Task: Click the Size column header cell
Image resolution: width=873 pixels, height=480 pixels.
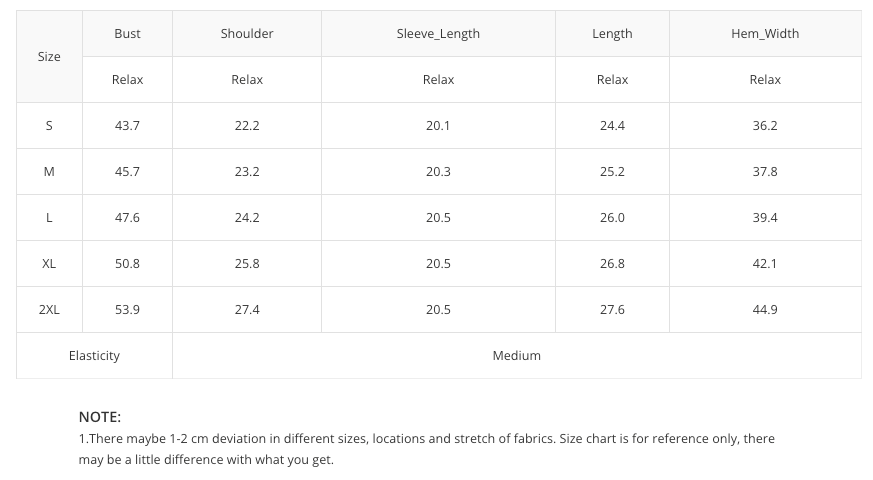Action: [49, 57]
